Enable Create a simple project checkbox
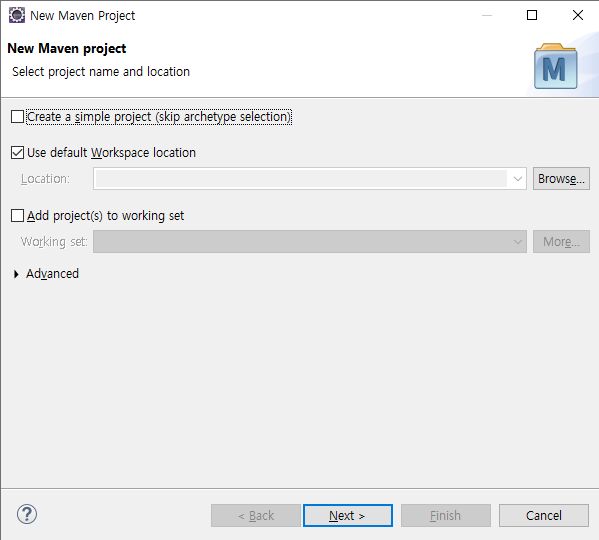The height and width of the screenshot is (540, 599). 17,116
